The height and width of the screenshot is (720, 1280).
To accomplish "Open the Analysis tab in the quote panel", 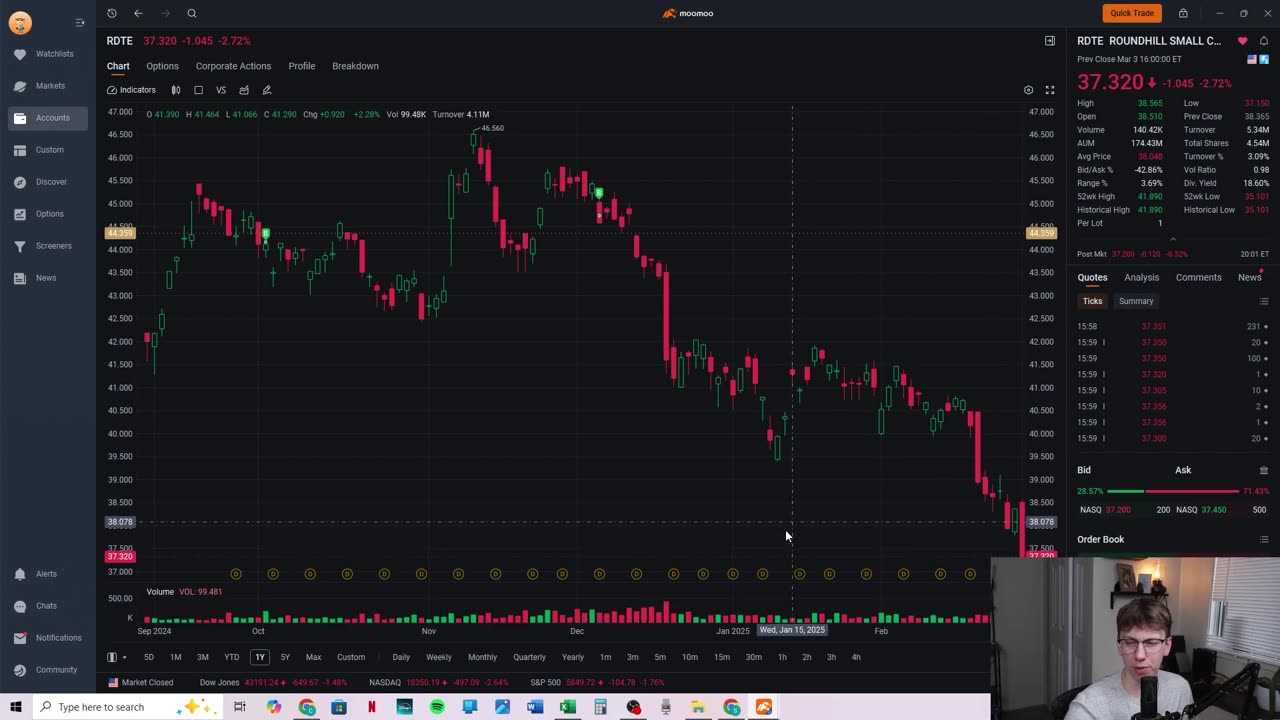I will (1141, 277).
